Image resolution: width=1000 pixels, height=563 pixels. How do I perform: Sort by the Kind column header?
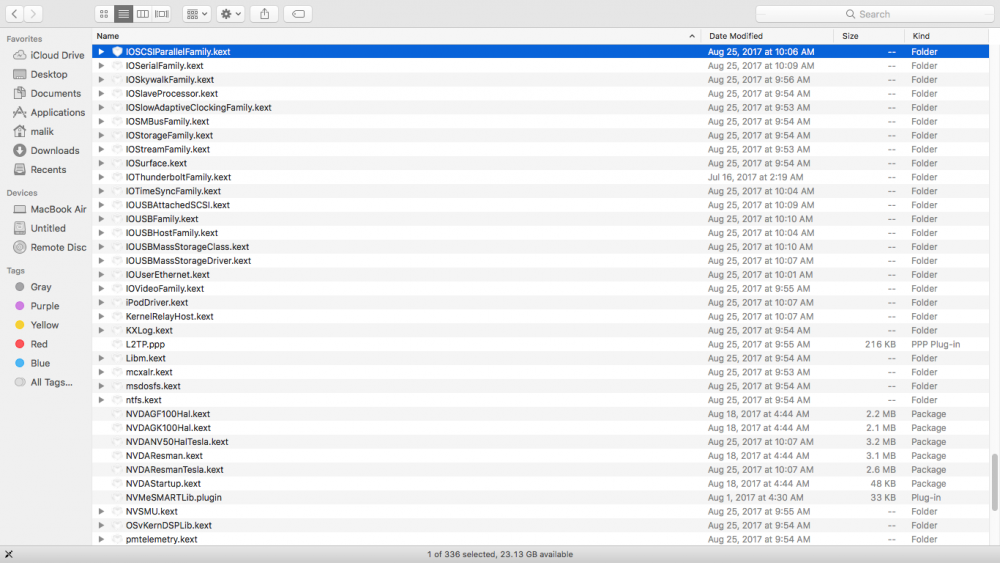921,36
